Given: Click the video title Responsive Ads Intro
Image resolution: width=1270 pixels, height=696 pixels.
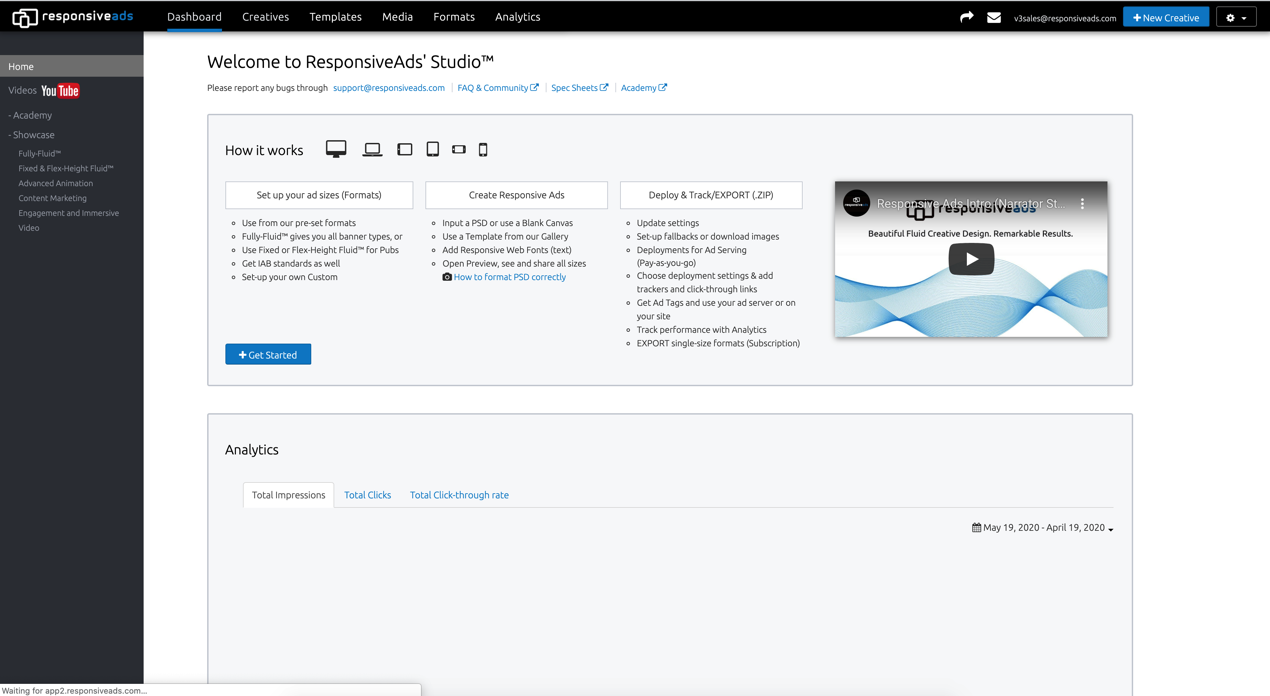Looking at the screenshot, I should 971,204.
